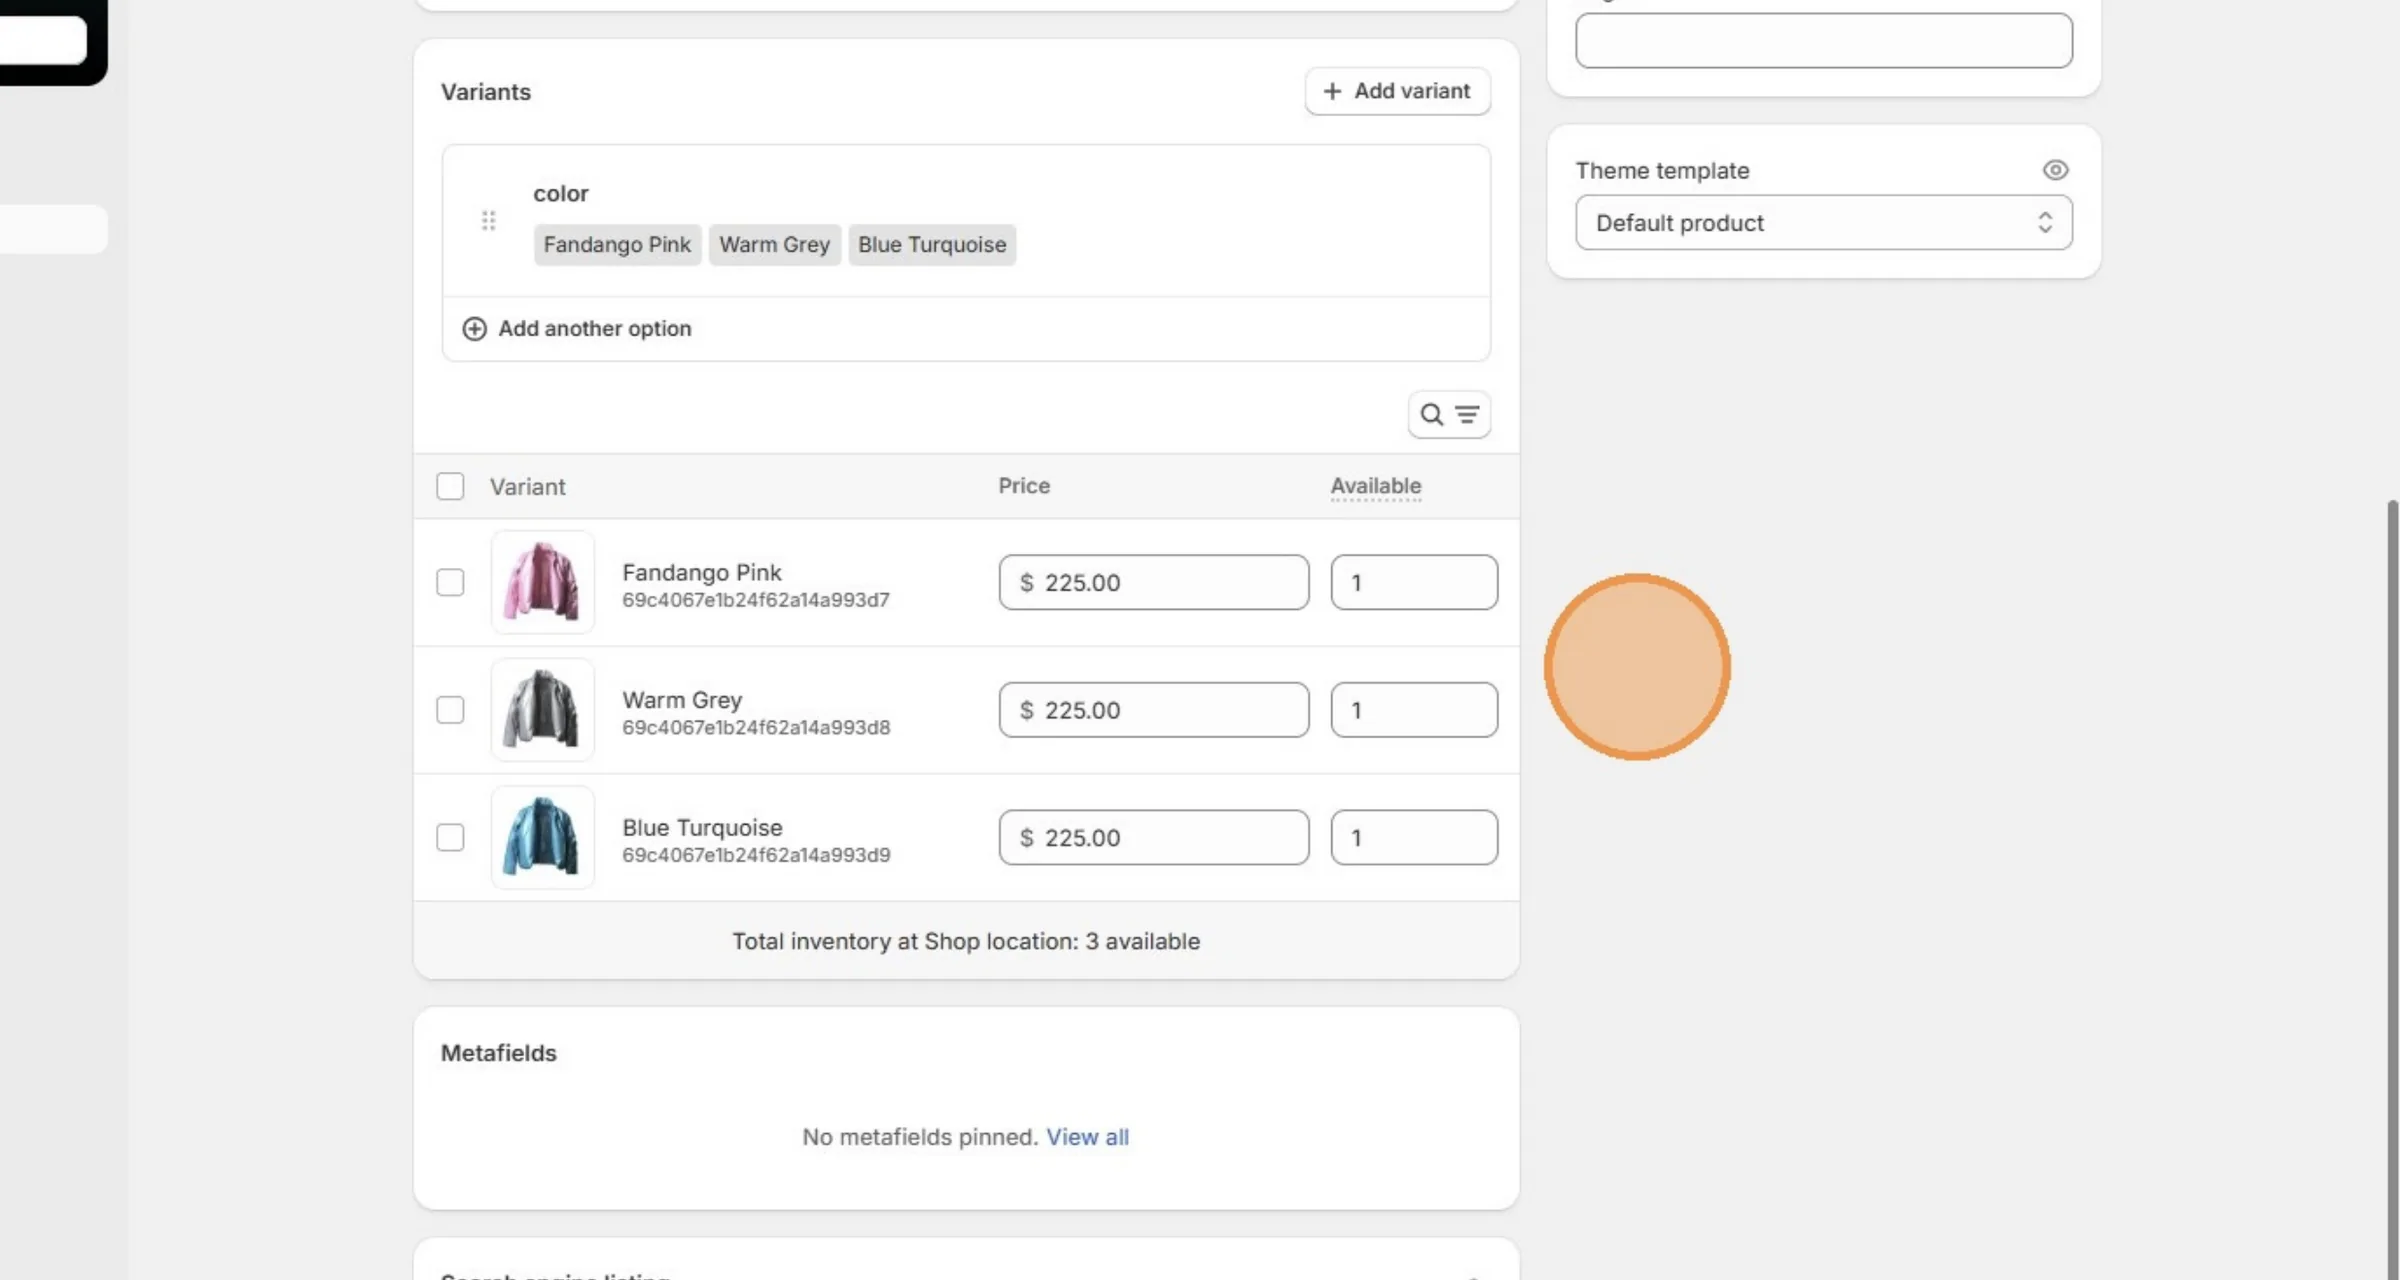Viewport: 2400px width, 1280px height.
Task: Preview theme template with the eye icon
Action: point(2055,170)
